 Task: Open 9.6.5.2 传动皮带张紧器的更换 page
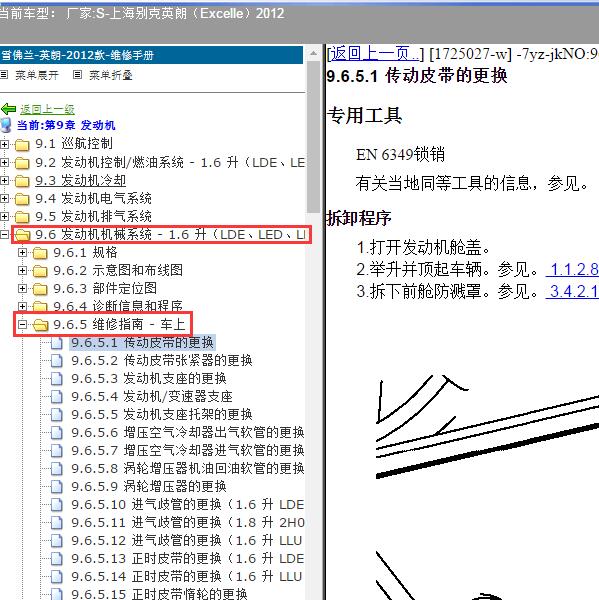(x=162, y=360)
